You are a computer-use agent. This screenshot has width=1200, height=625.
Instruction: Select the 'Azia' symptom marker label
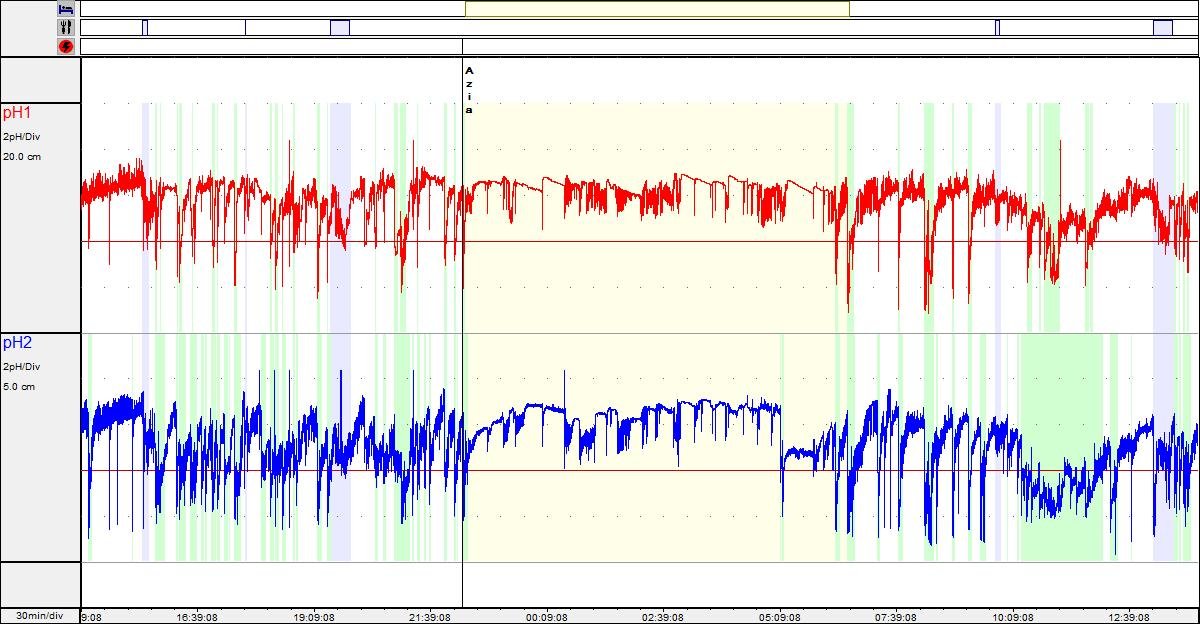(x=469, y=90)
